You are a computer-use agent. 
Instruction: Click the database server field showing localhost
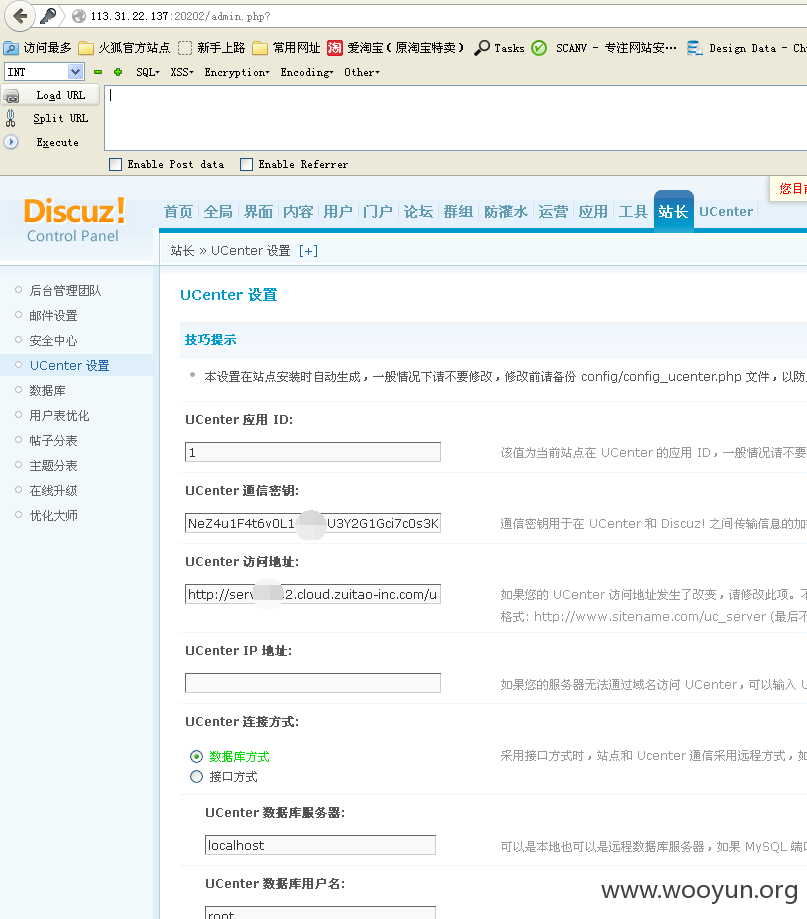point(321,845)
